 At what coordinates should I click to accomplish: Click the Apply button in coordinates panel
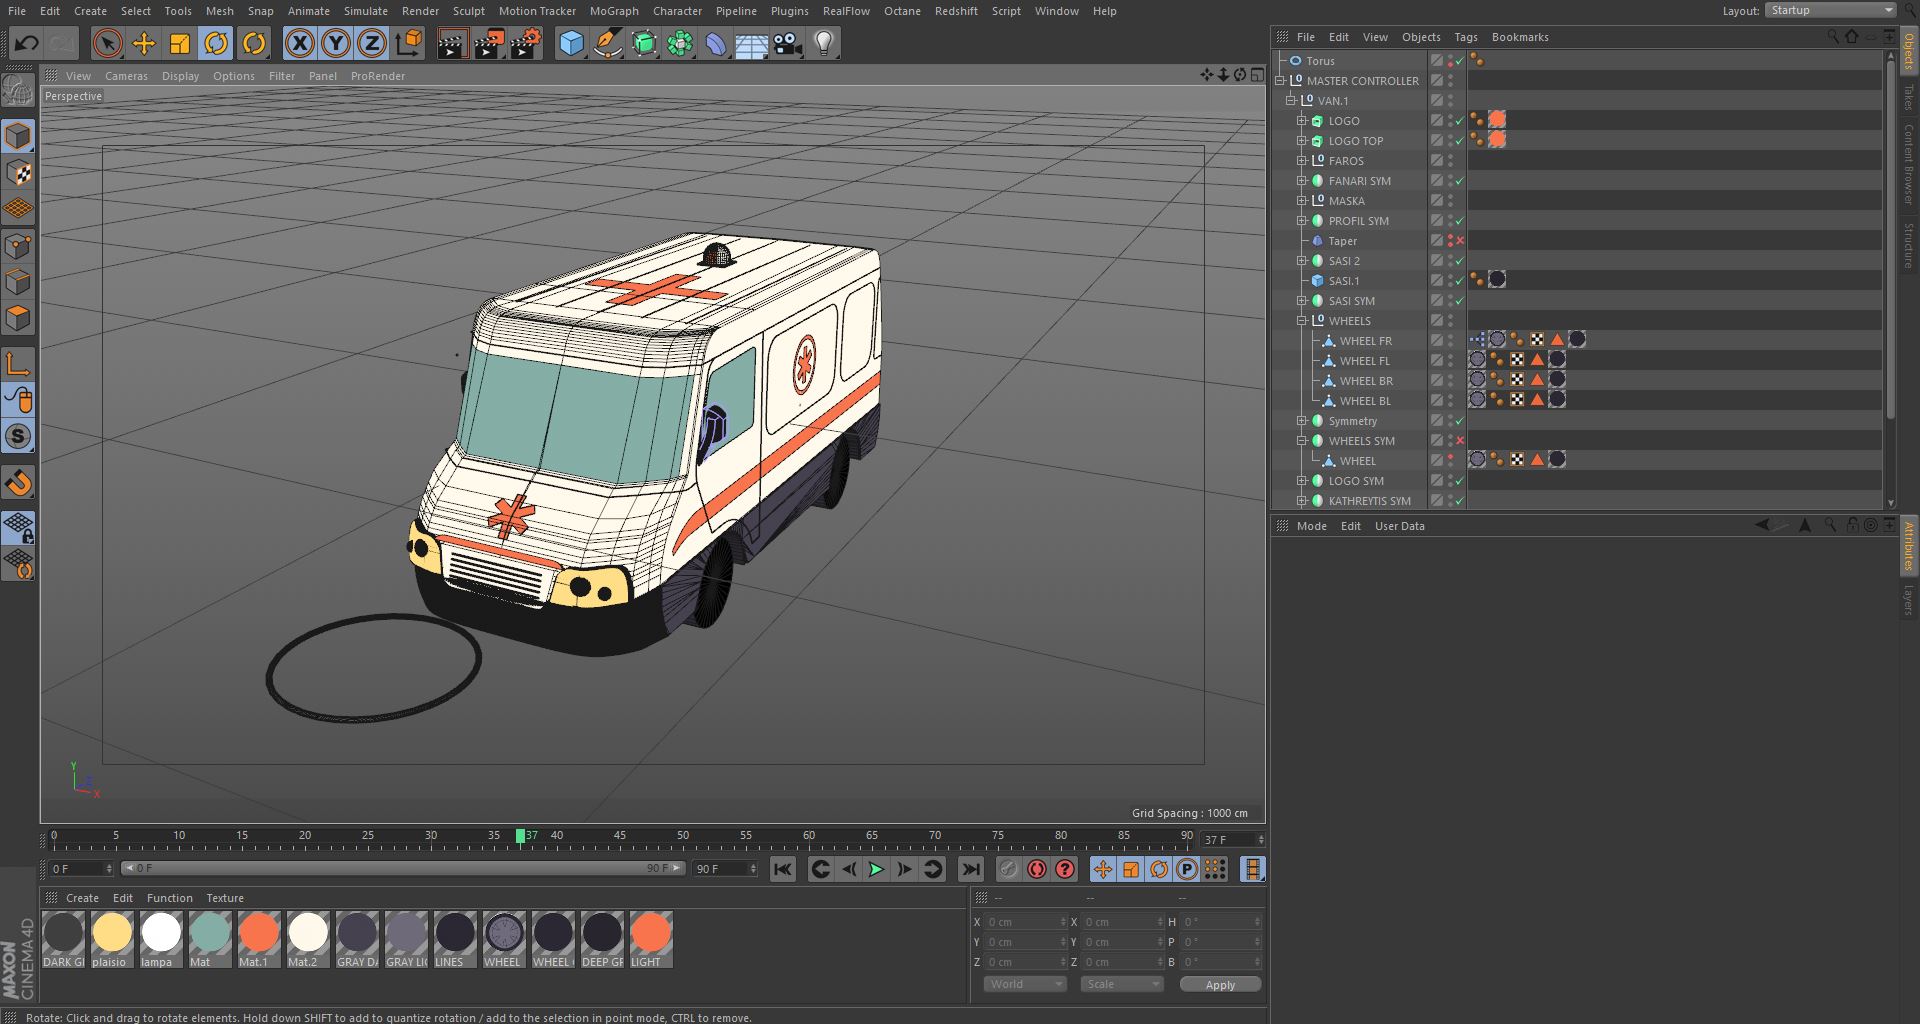point(1219,985)
